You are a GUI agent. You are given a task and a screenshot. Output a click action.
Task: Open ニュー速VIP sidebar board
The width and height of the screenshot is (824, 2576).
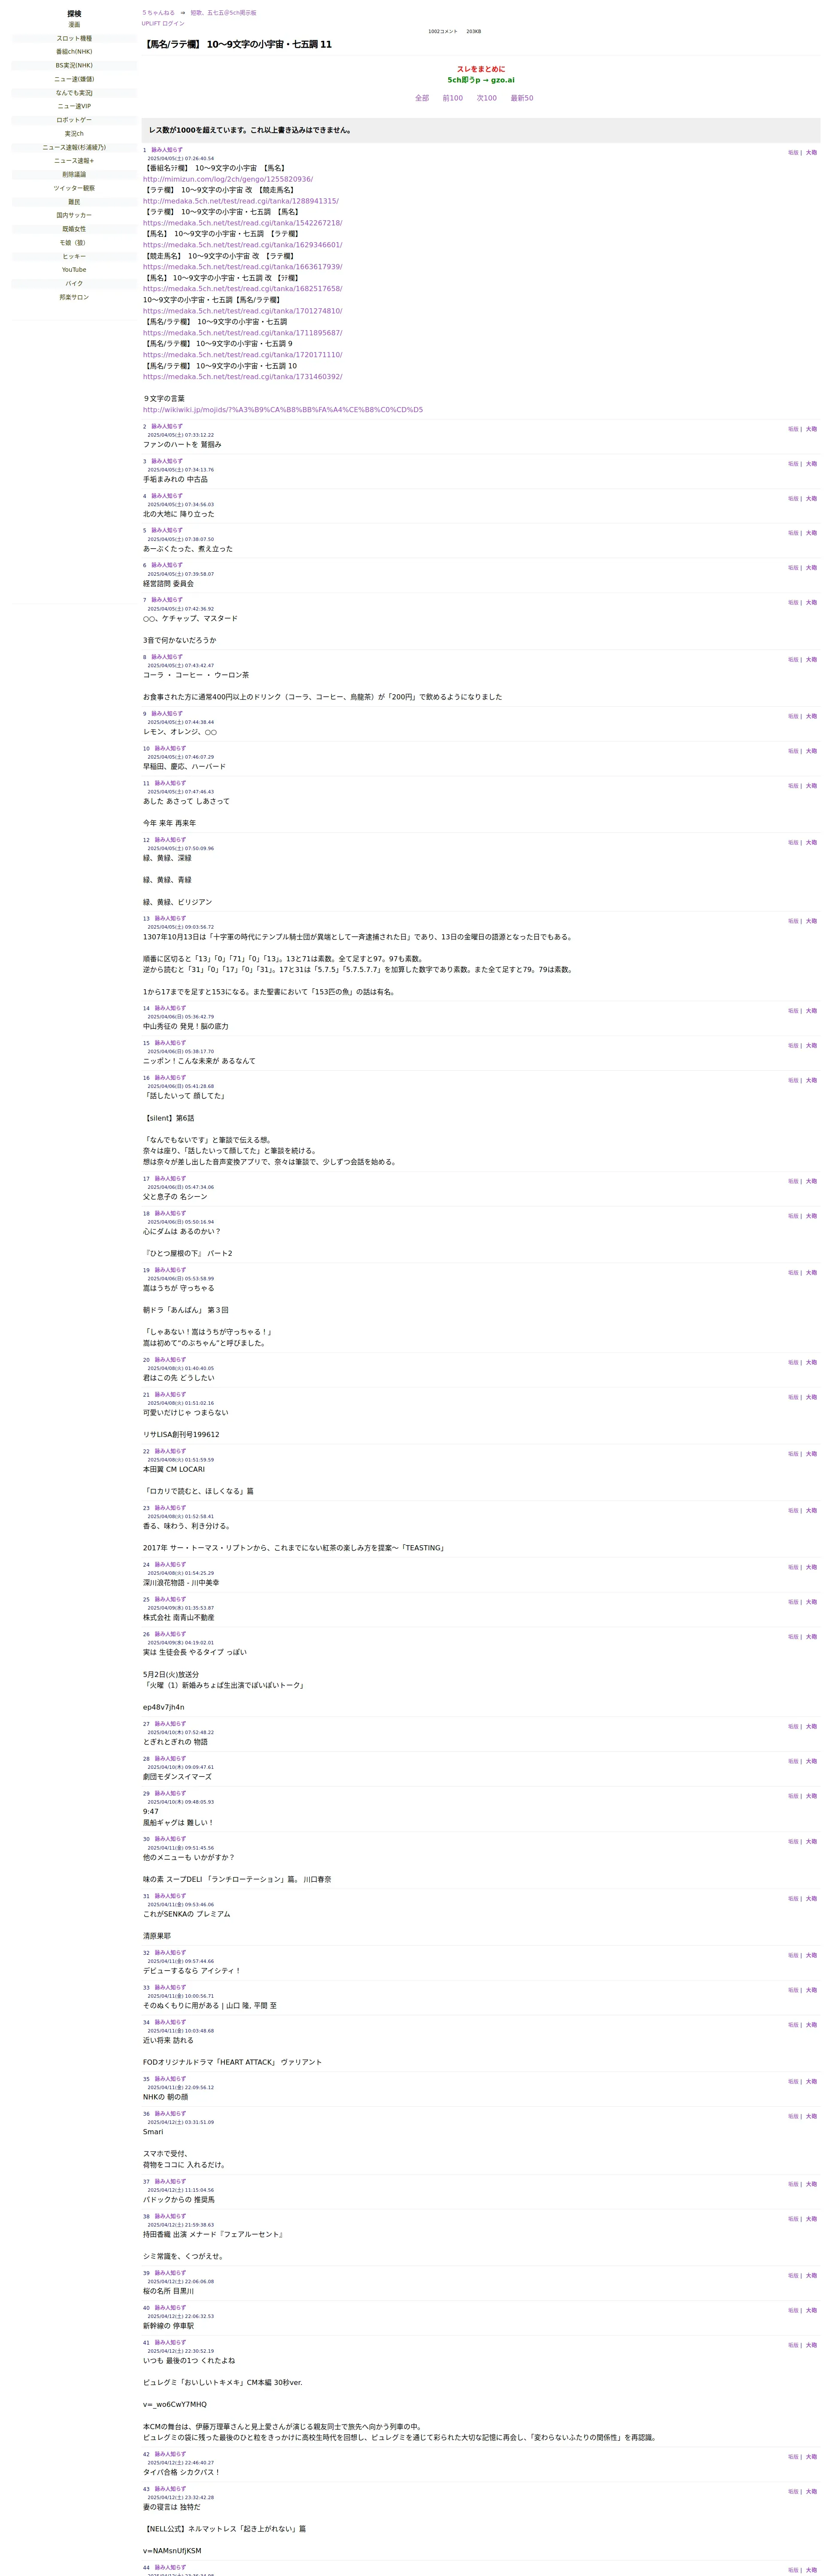74,106
